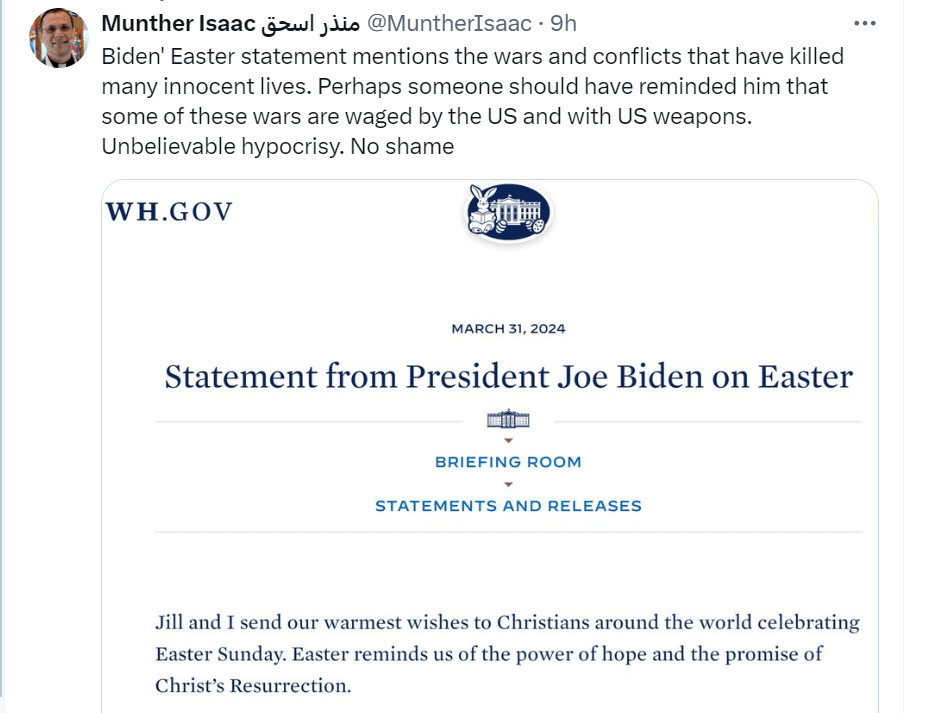Click the MARCH 31, 2024 date
The height and width of the screenshot is (713, 927).
[508, 329]
